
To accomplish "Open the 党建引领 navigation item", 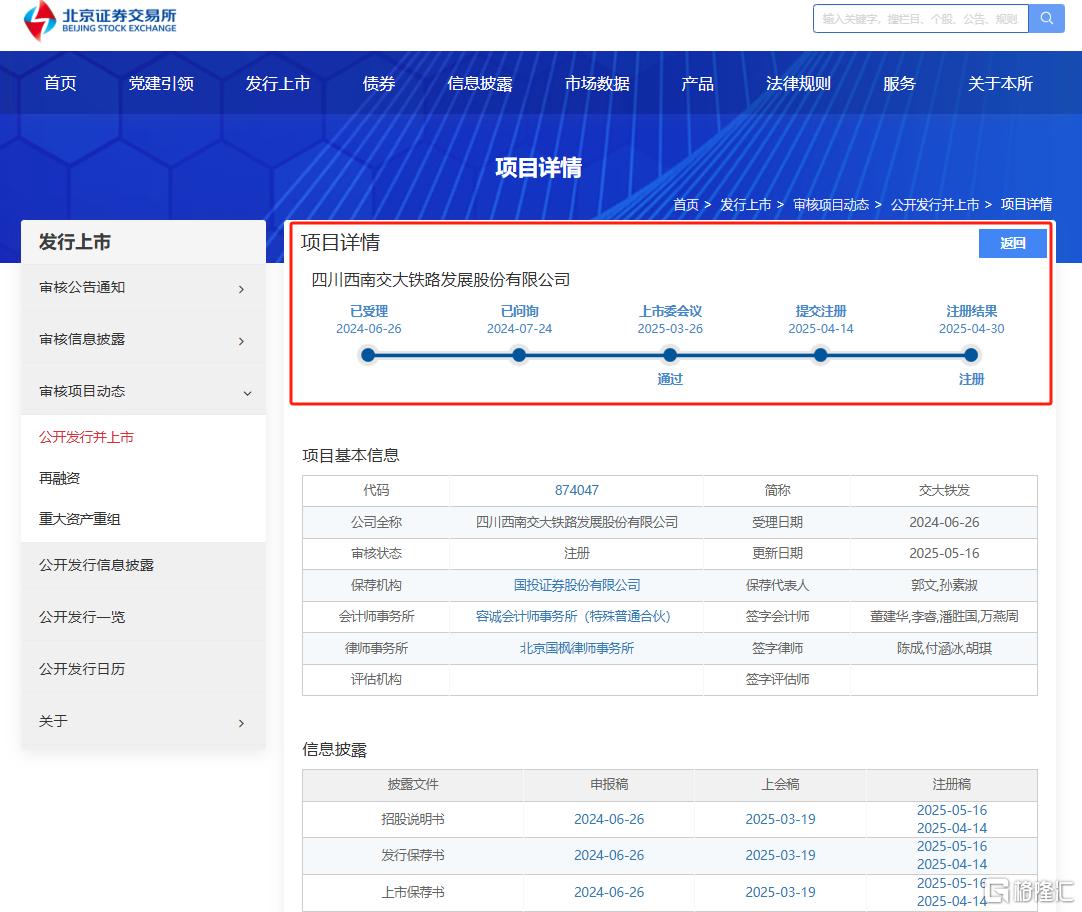I will point(161,83).
